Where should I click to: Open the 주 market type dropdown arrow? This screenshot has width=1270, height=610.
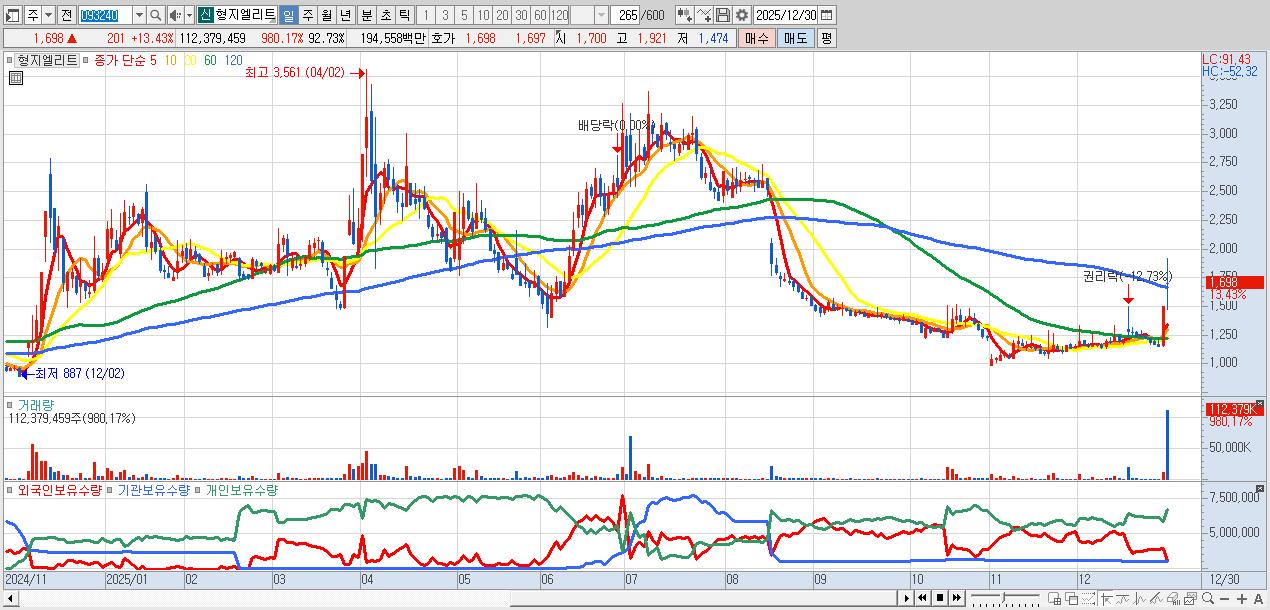click(x=48, y=16)
